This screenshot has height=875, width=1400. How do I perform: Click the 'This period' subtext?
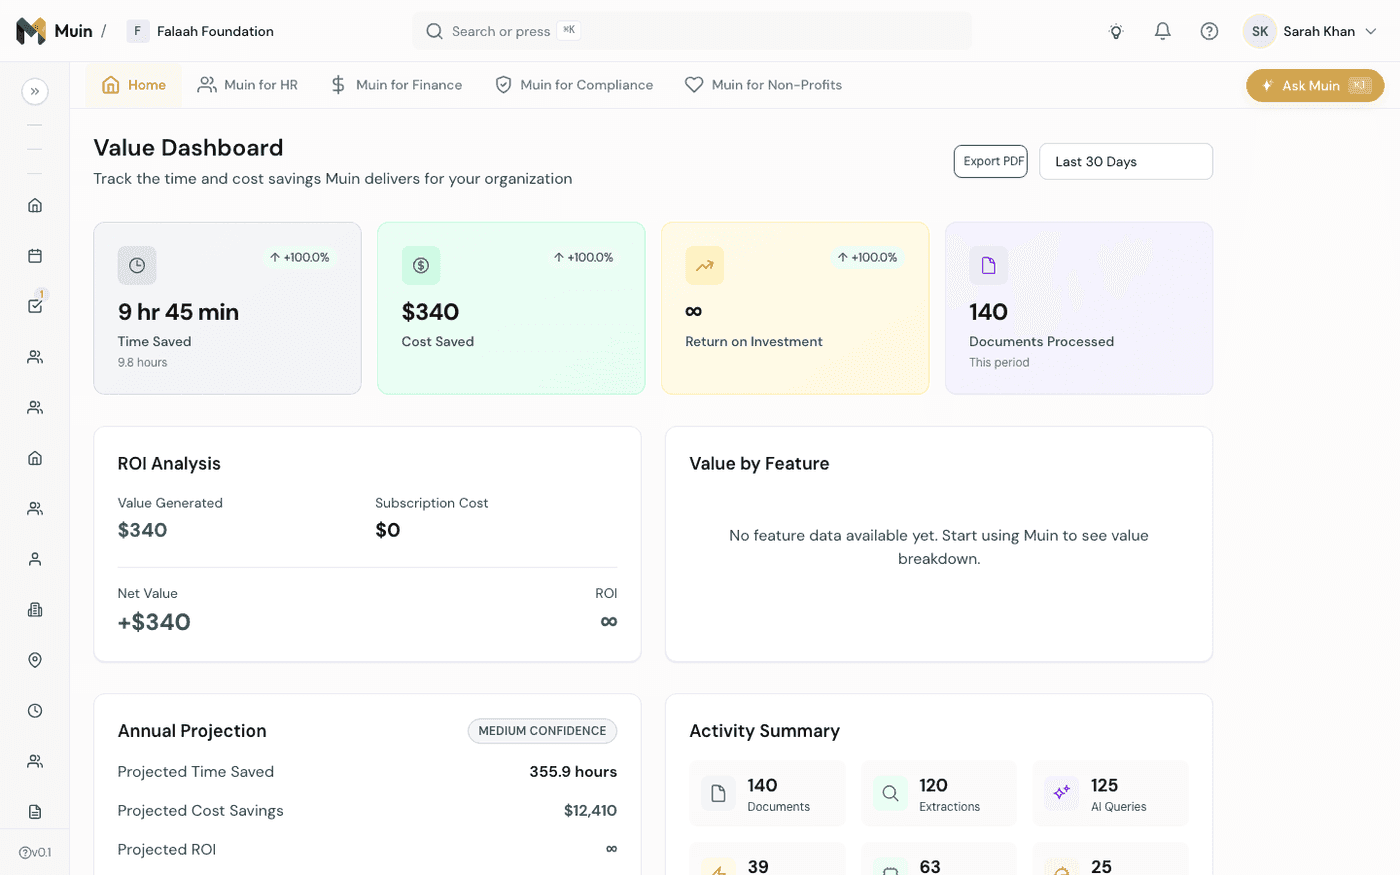(999, 362)
